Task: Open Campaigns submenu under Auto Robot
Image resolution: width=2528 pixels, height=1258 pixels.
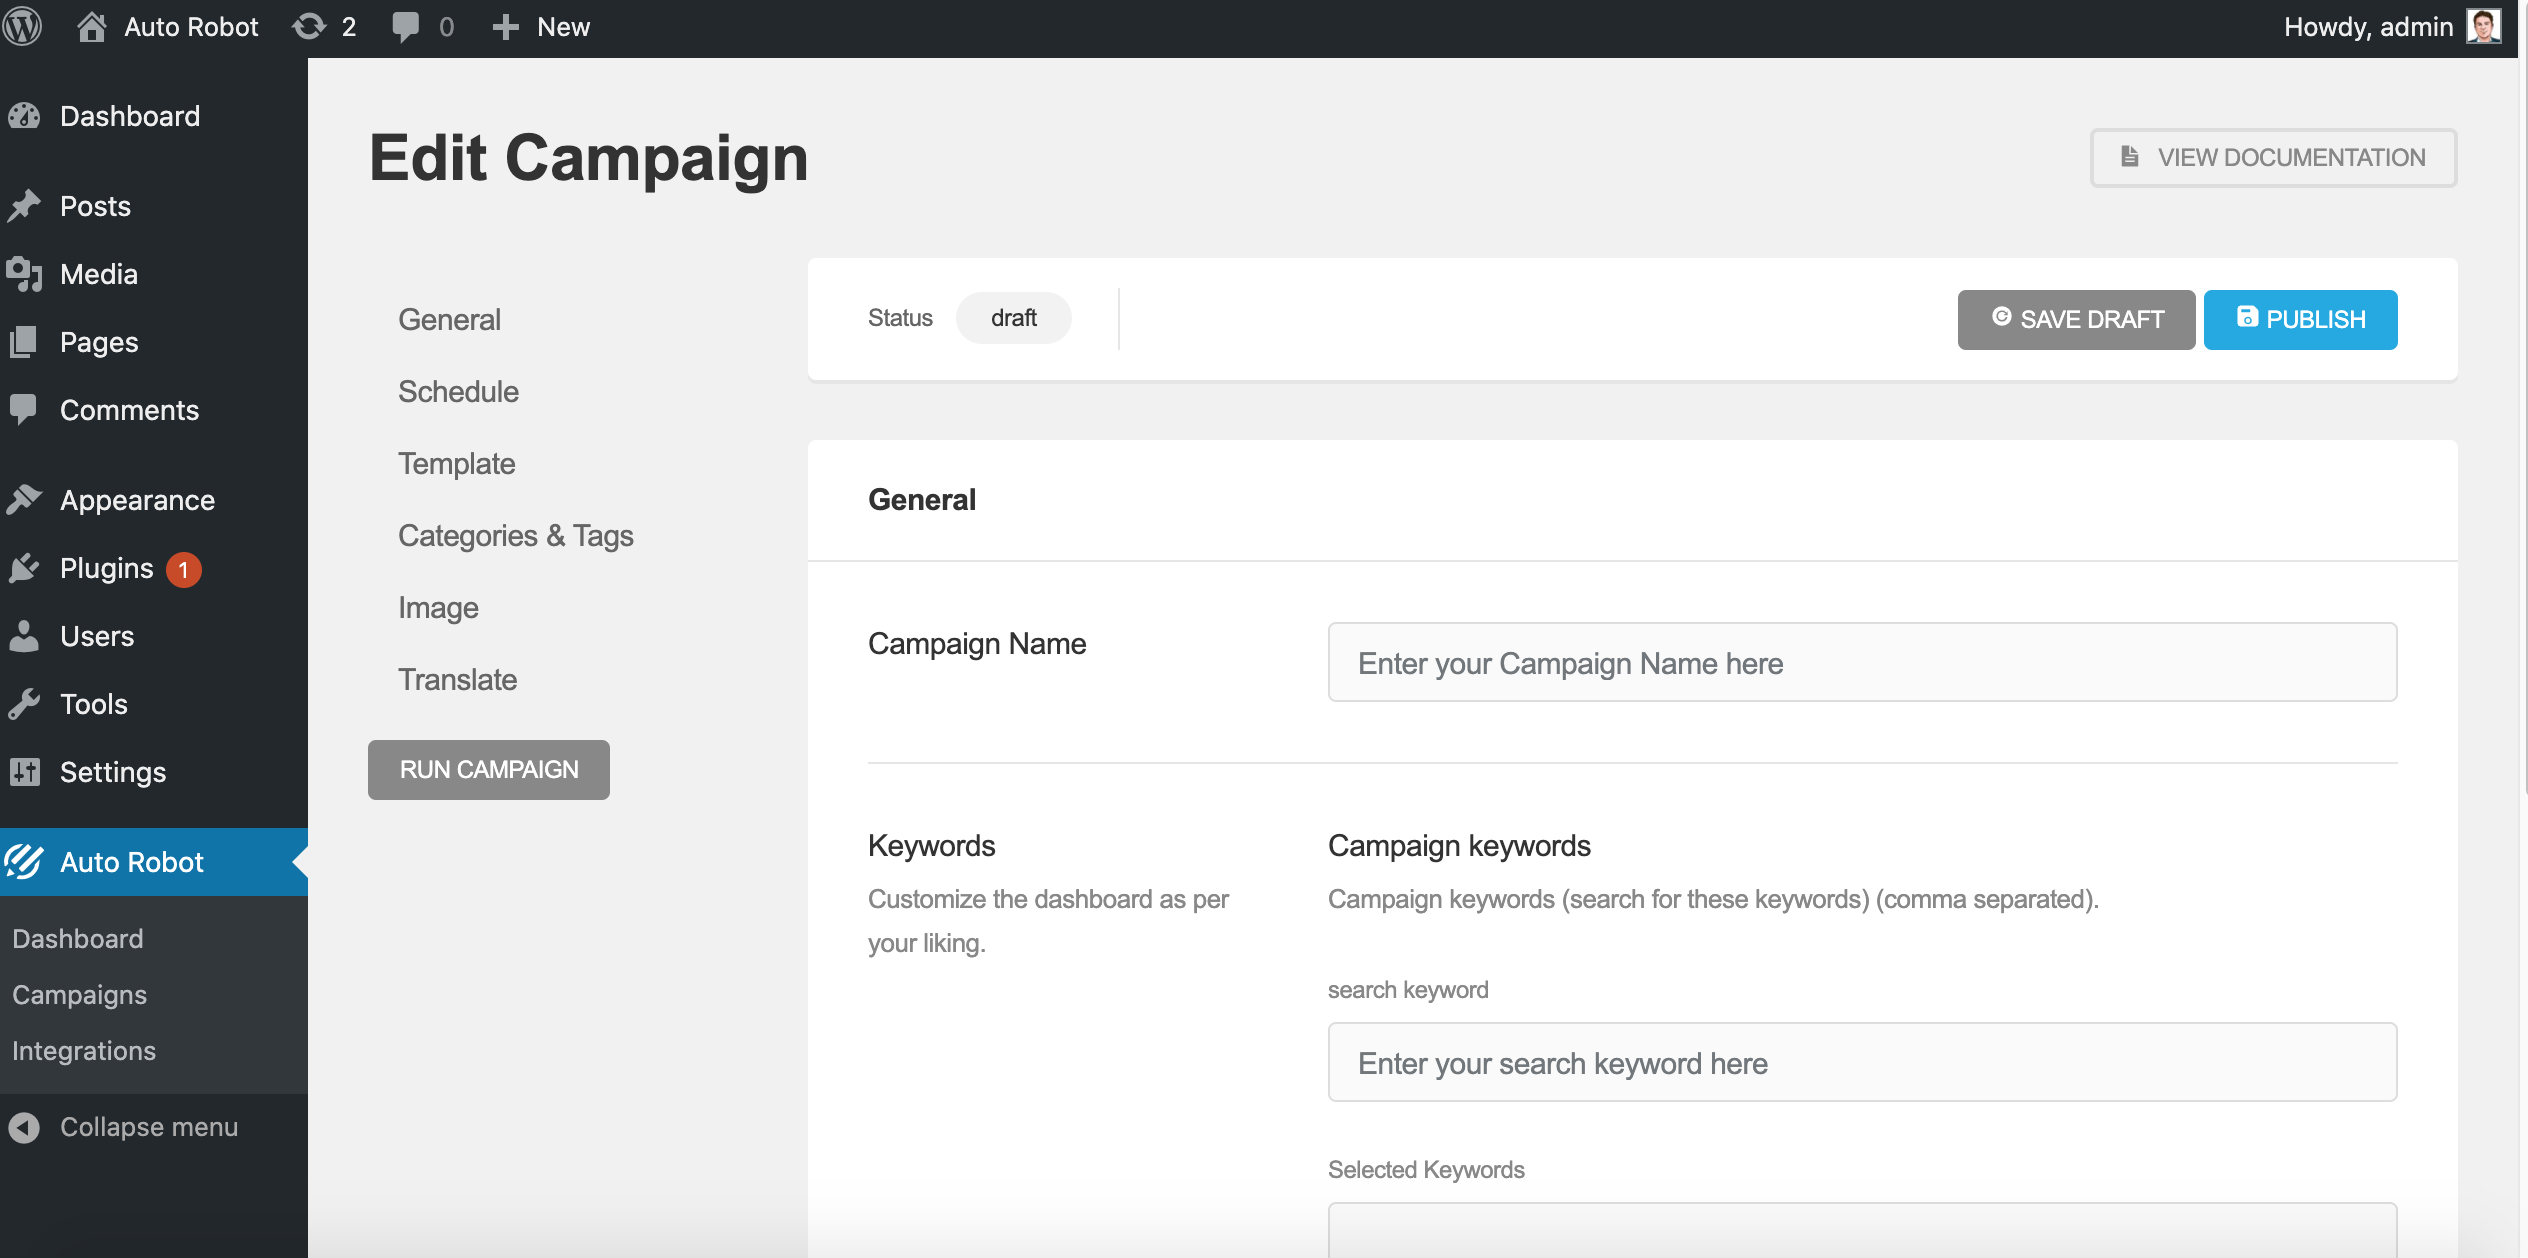Action: (x=79, y=995)
